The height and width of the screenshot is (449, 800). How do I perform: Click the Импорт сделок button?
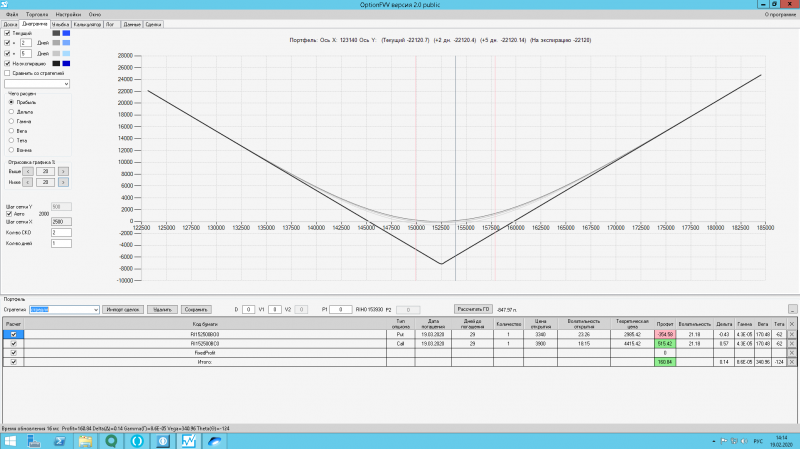click(122, 310)
